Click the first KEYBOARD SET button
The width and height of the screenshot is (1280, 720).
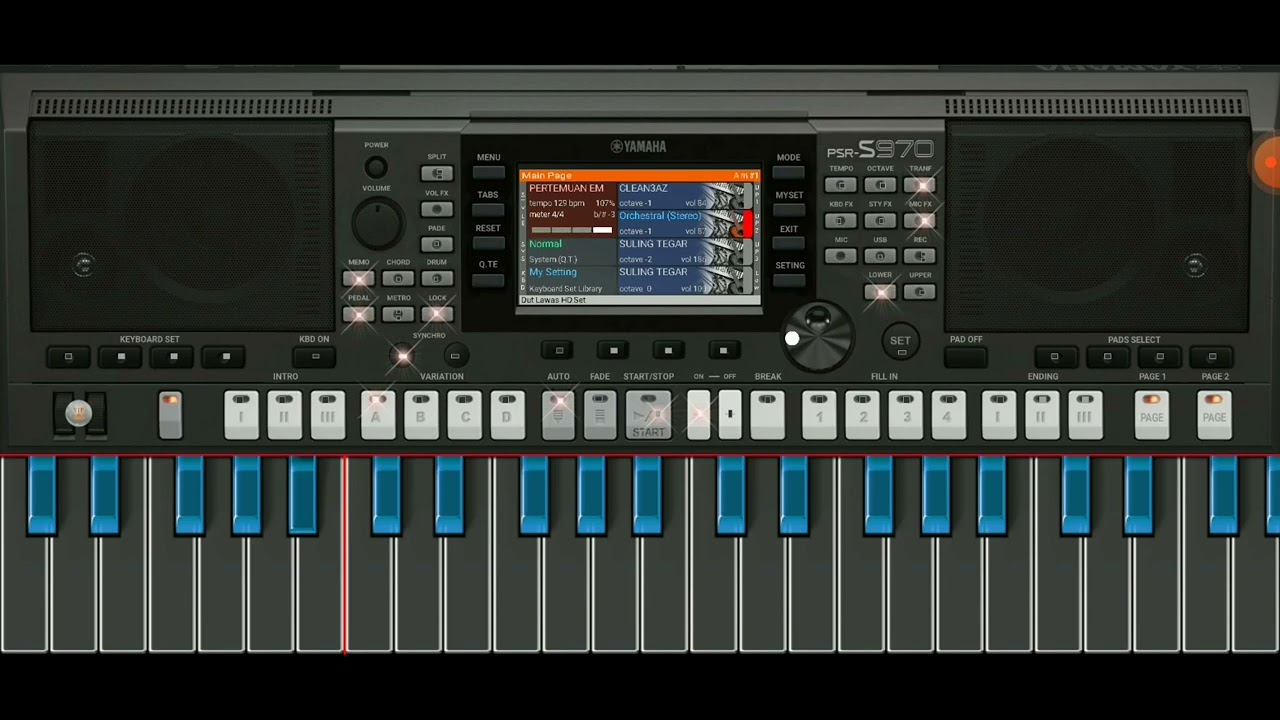pos(69,356)
